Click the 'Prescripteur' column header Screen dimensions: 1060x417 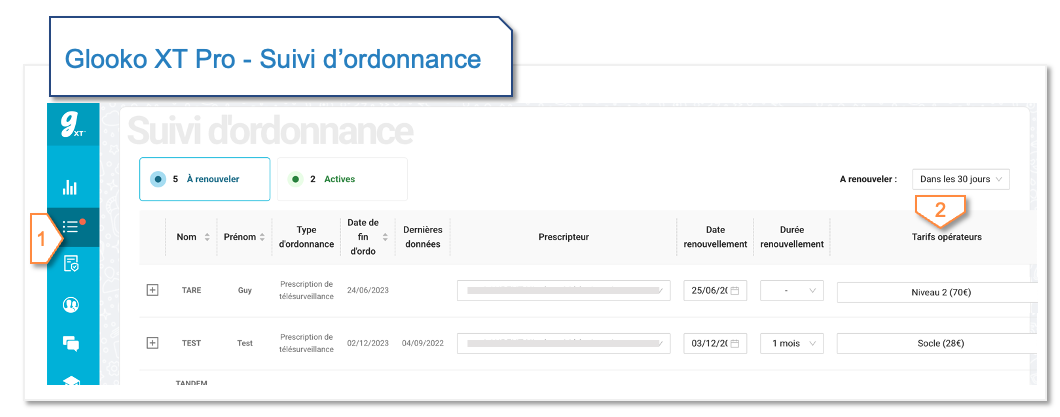pyautogui.click(x=564, y=237)
